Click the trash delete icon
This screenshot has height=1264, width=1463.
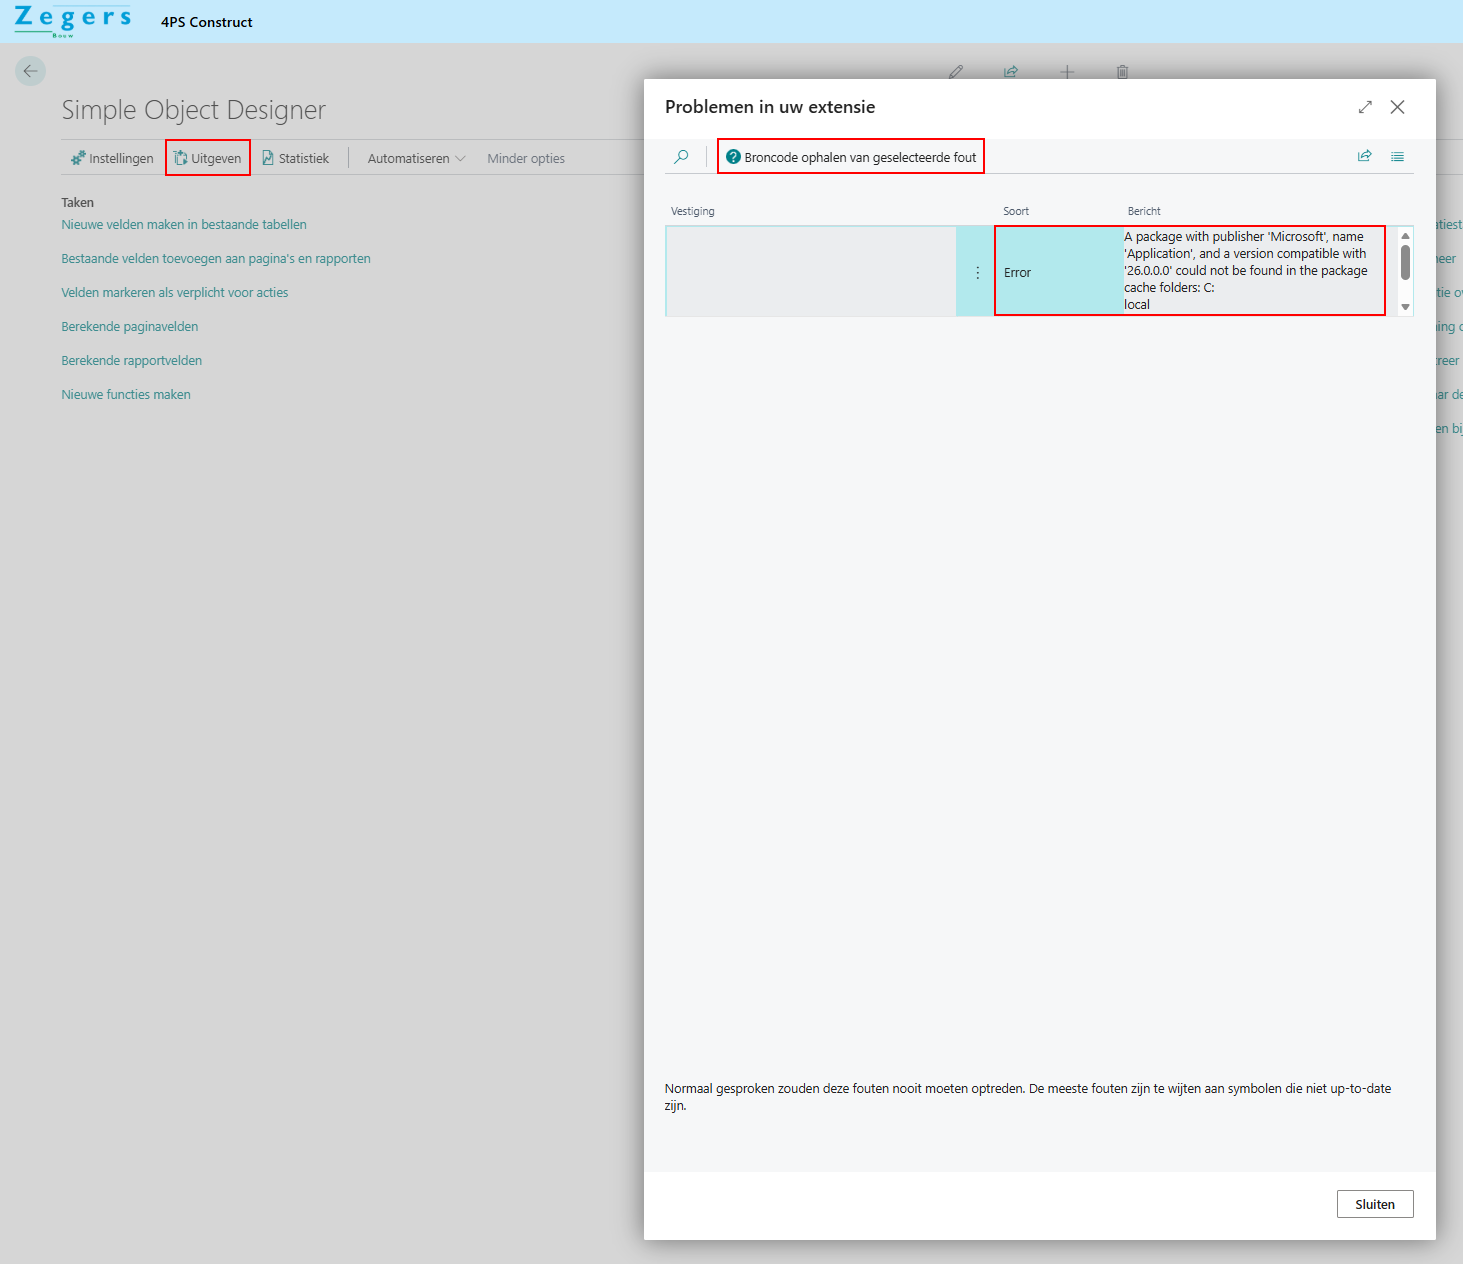pyautogui.click(x=1122, y=72)
